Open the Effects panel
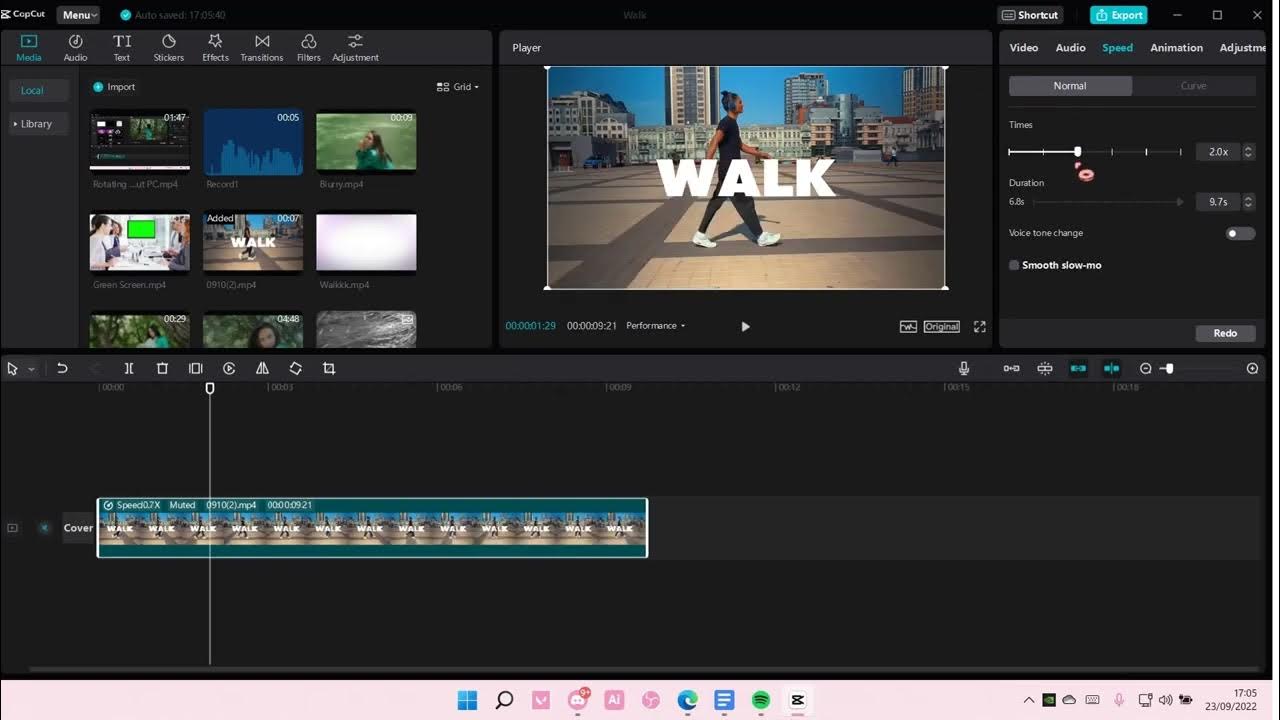This screenshot has height=720, width=1280. (x=215, y=47)
